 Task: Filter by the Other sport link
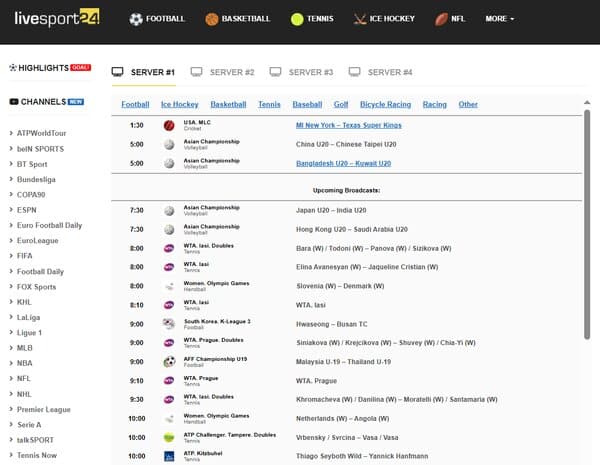coord(468,104)
